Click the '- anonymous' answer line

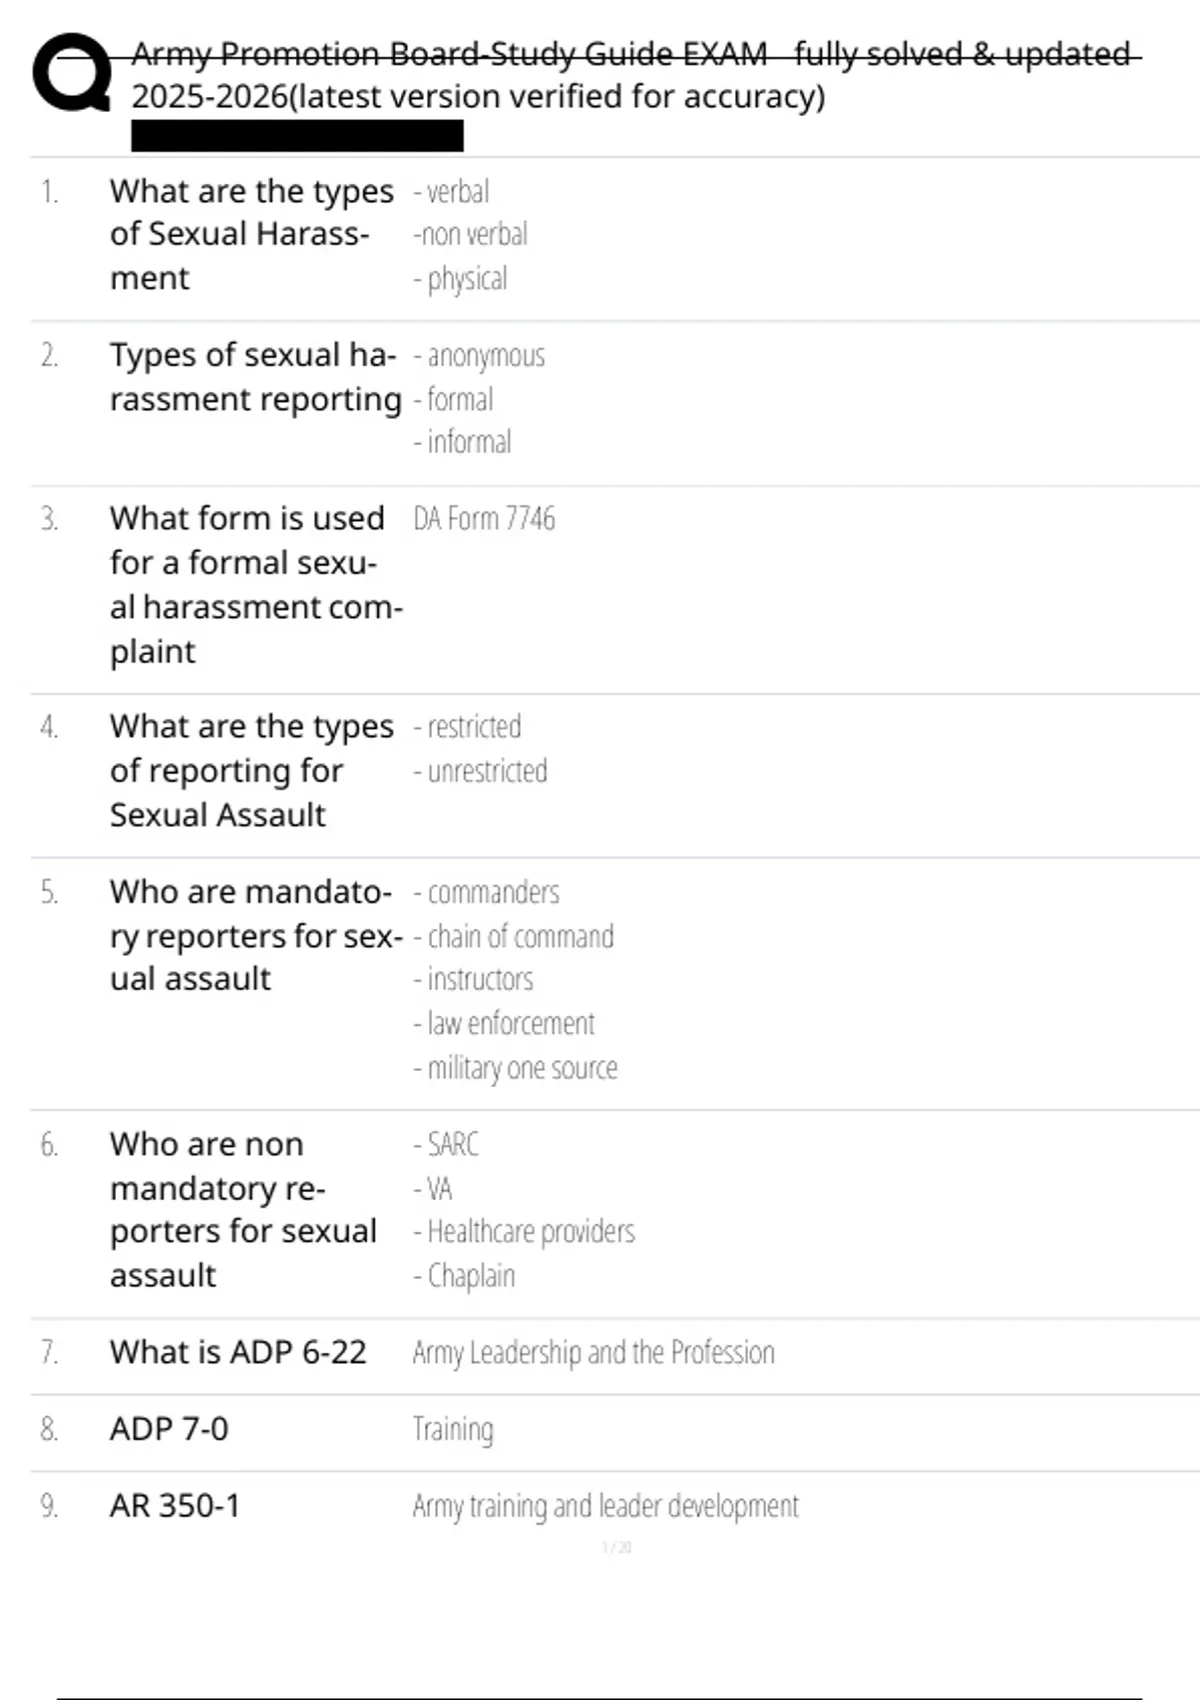[480, 356]
